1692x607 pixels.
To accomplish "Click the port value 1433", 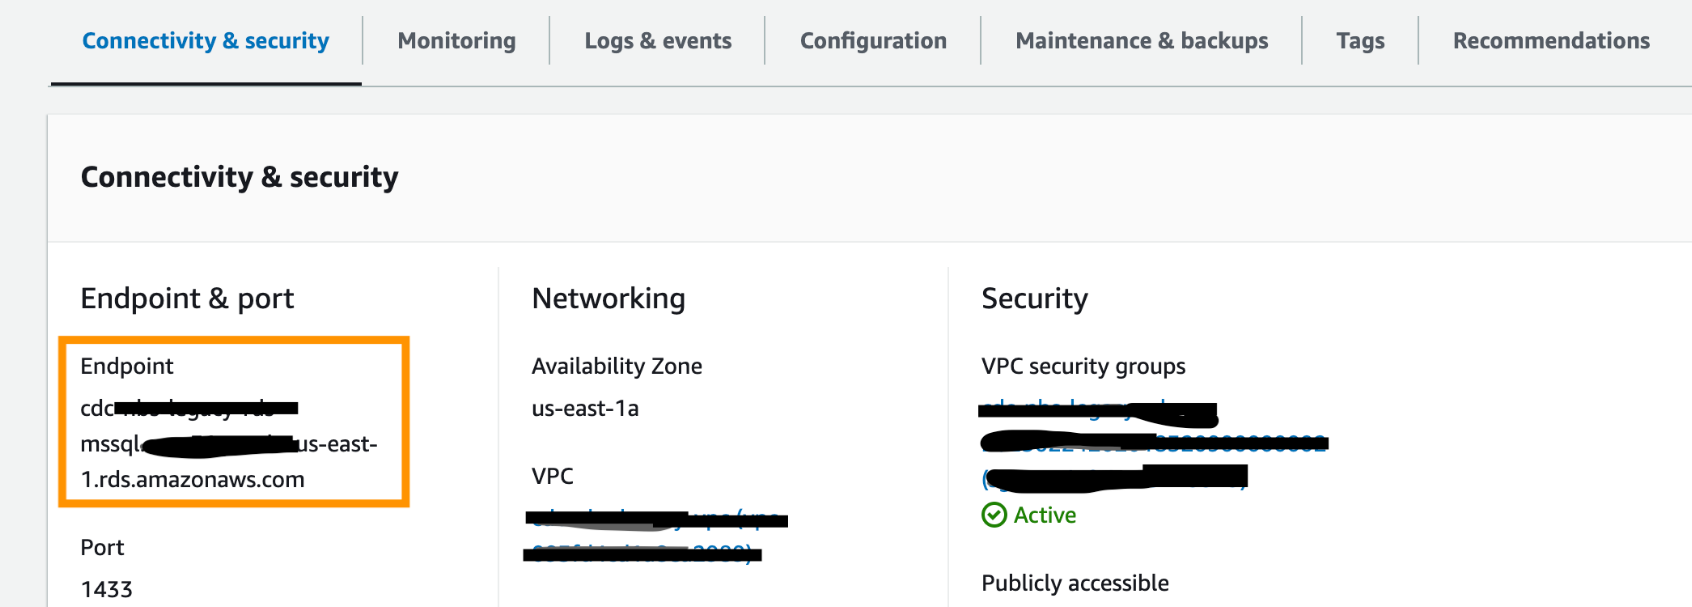I will click(x=106, y=589).
